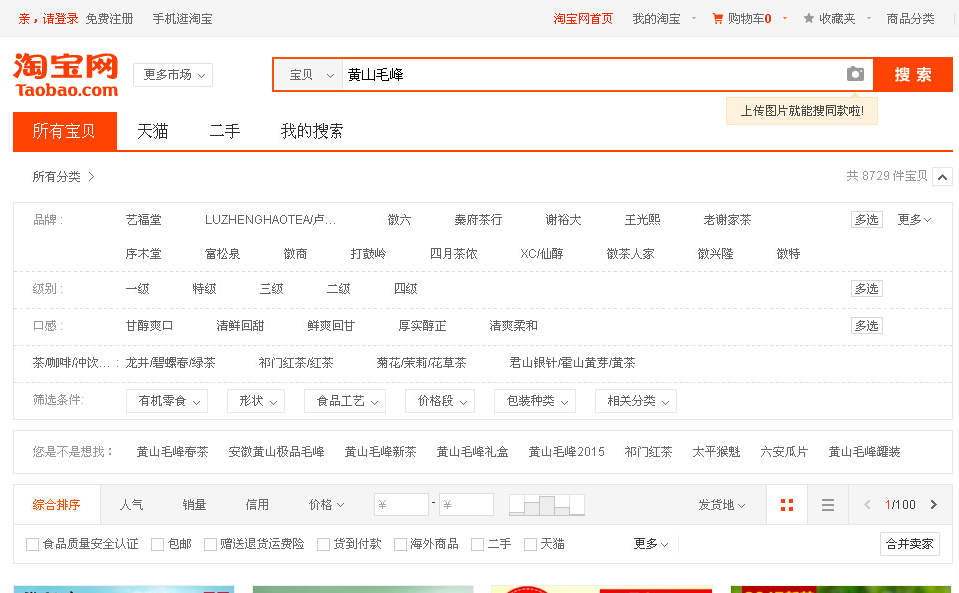Screen dimensions: 959x593
Task: Click the minimum price input field
Action: tap(401, 504)
